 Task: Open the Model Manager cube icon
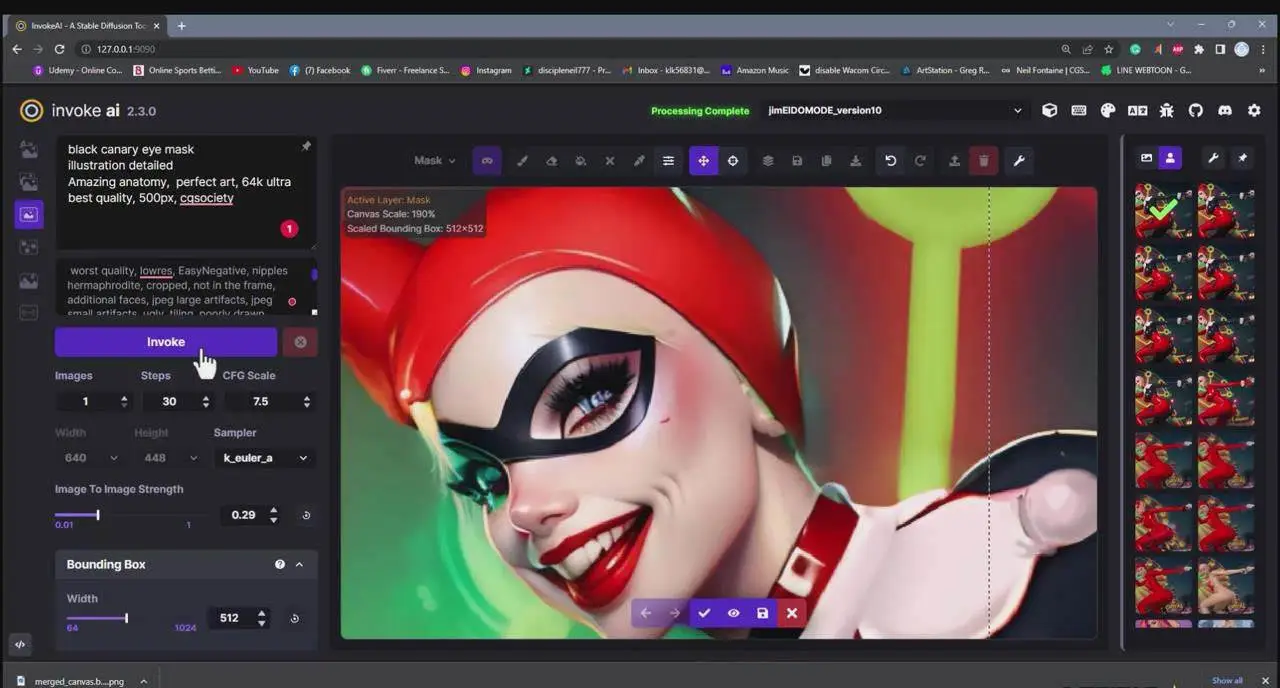click(1049, 111)
